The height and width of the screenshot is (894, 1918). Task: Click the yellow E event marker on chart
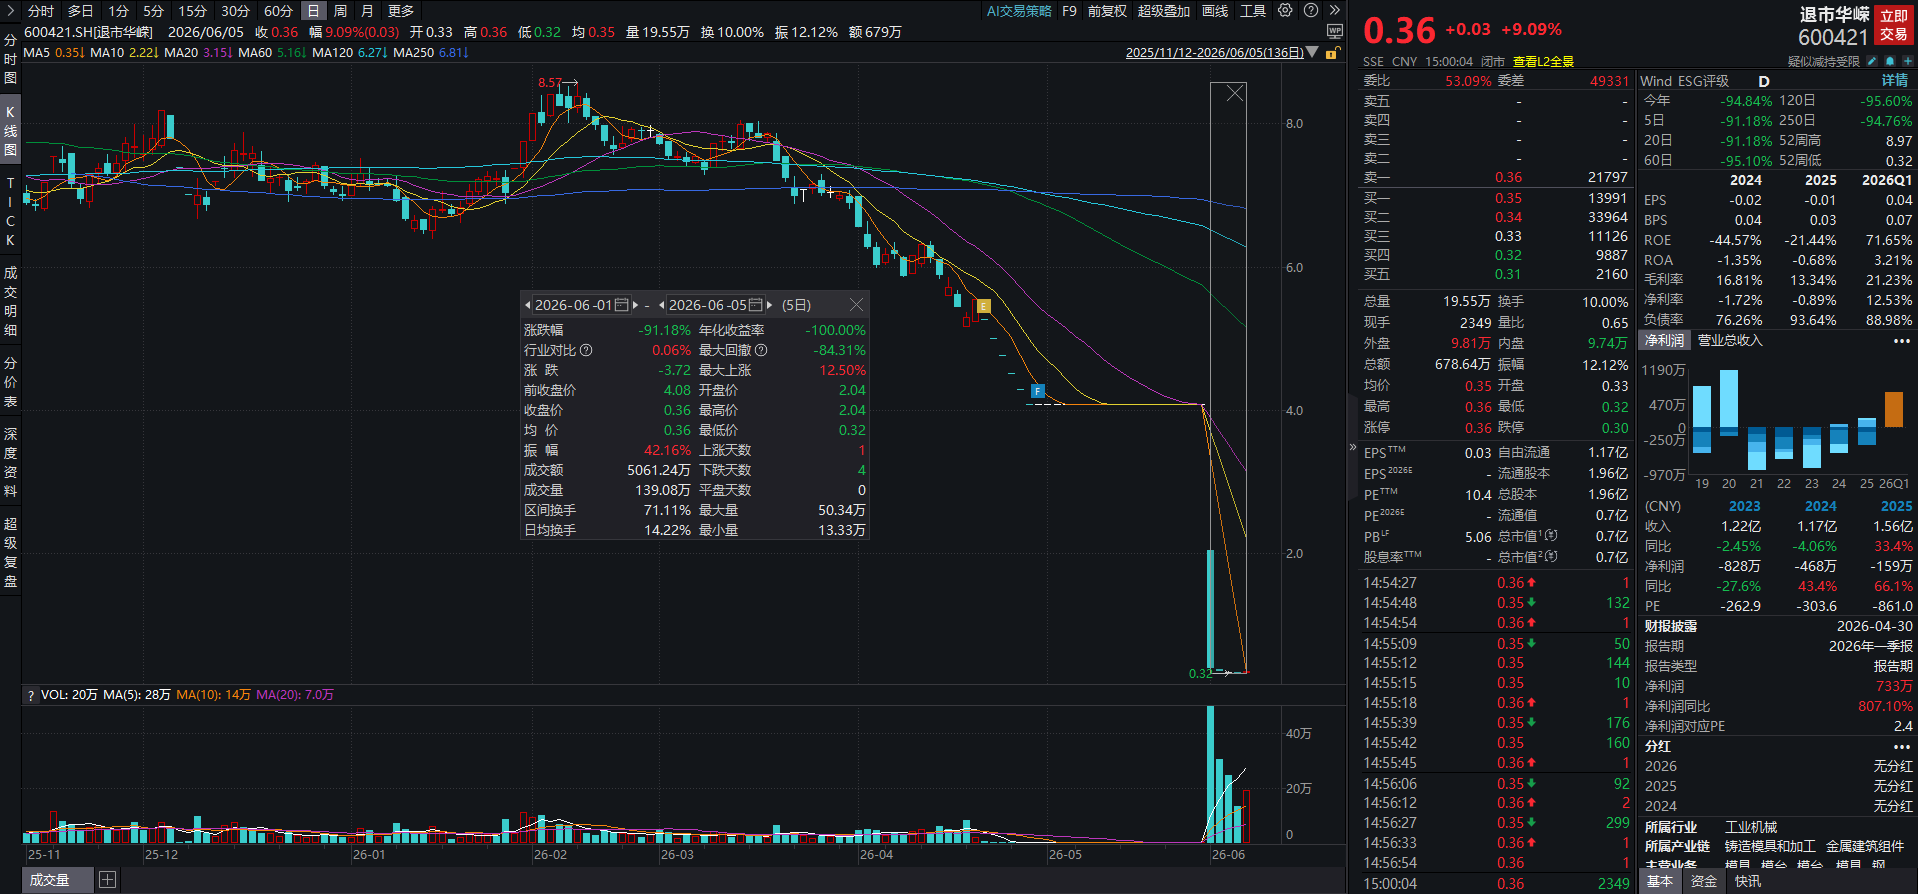[x=984, y=306]
